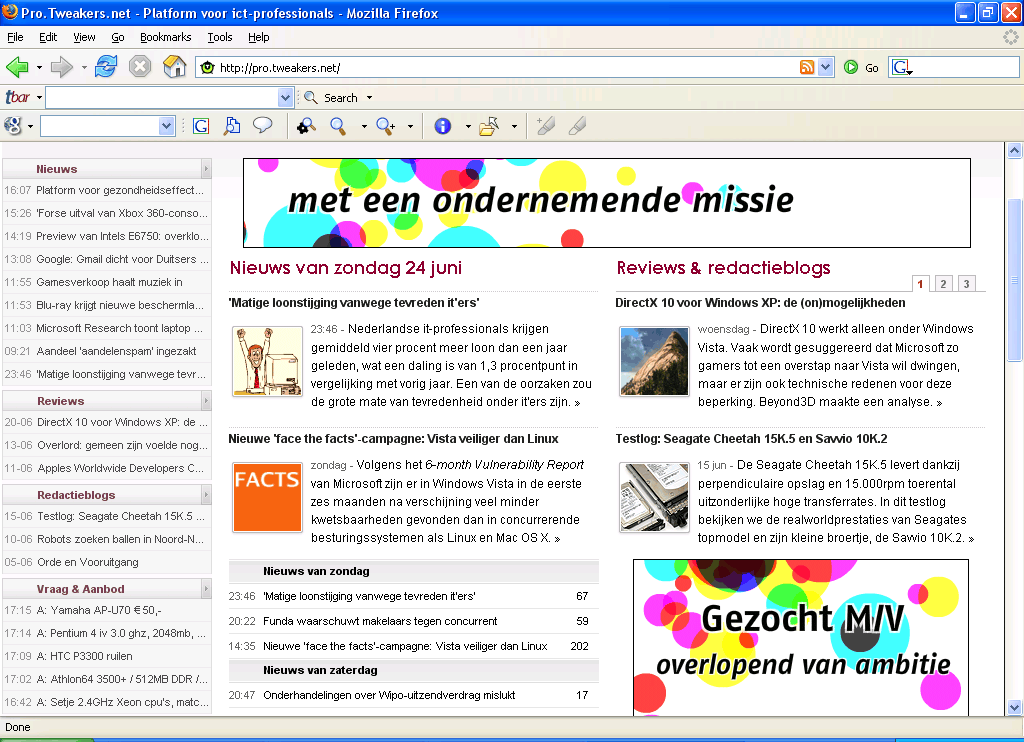
Task: Open the Go menu
Action: pyautogui.click(x=118, y=37)
